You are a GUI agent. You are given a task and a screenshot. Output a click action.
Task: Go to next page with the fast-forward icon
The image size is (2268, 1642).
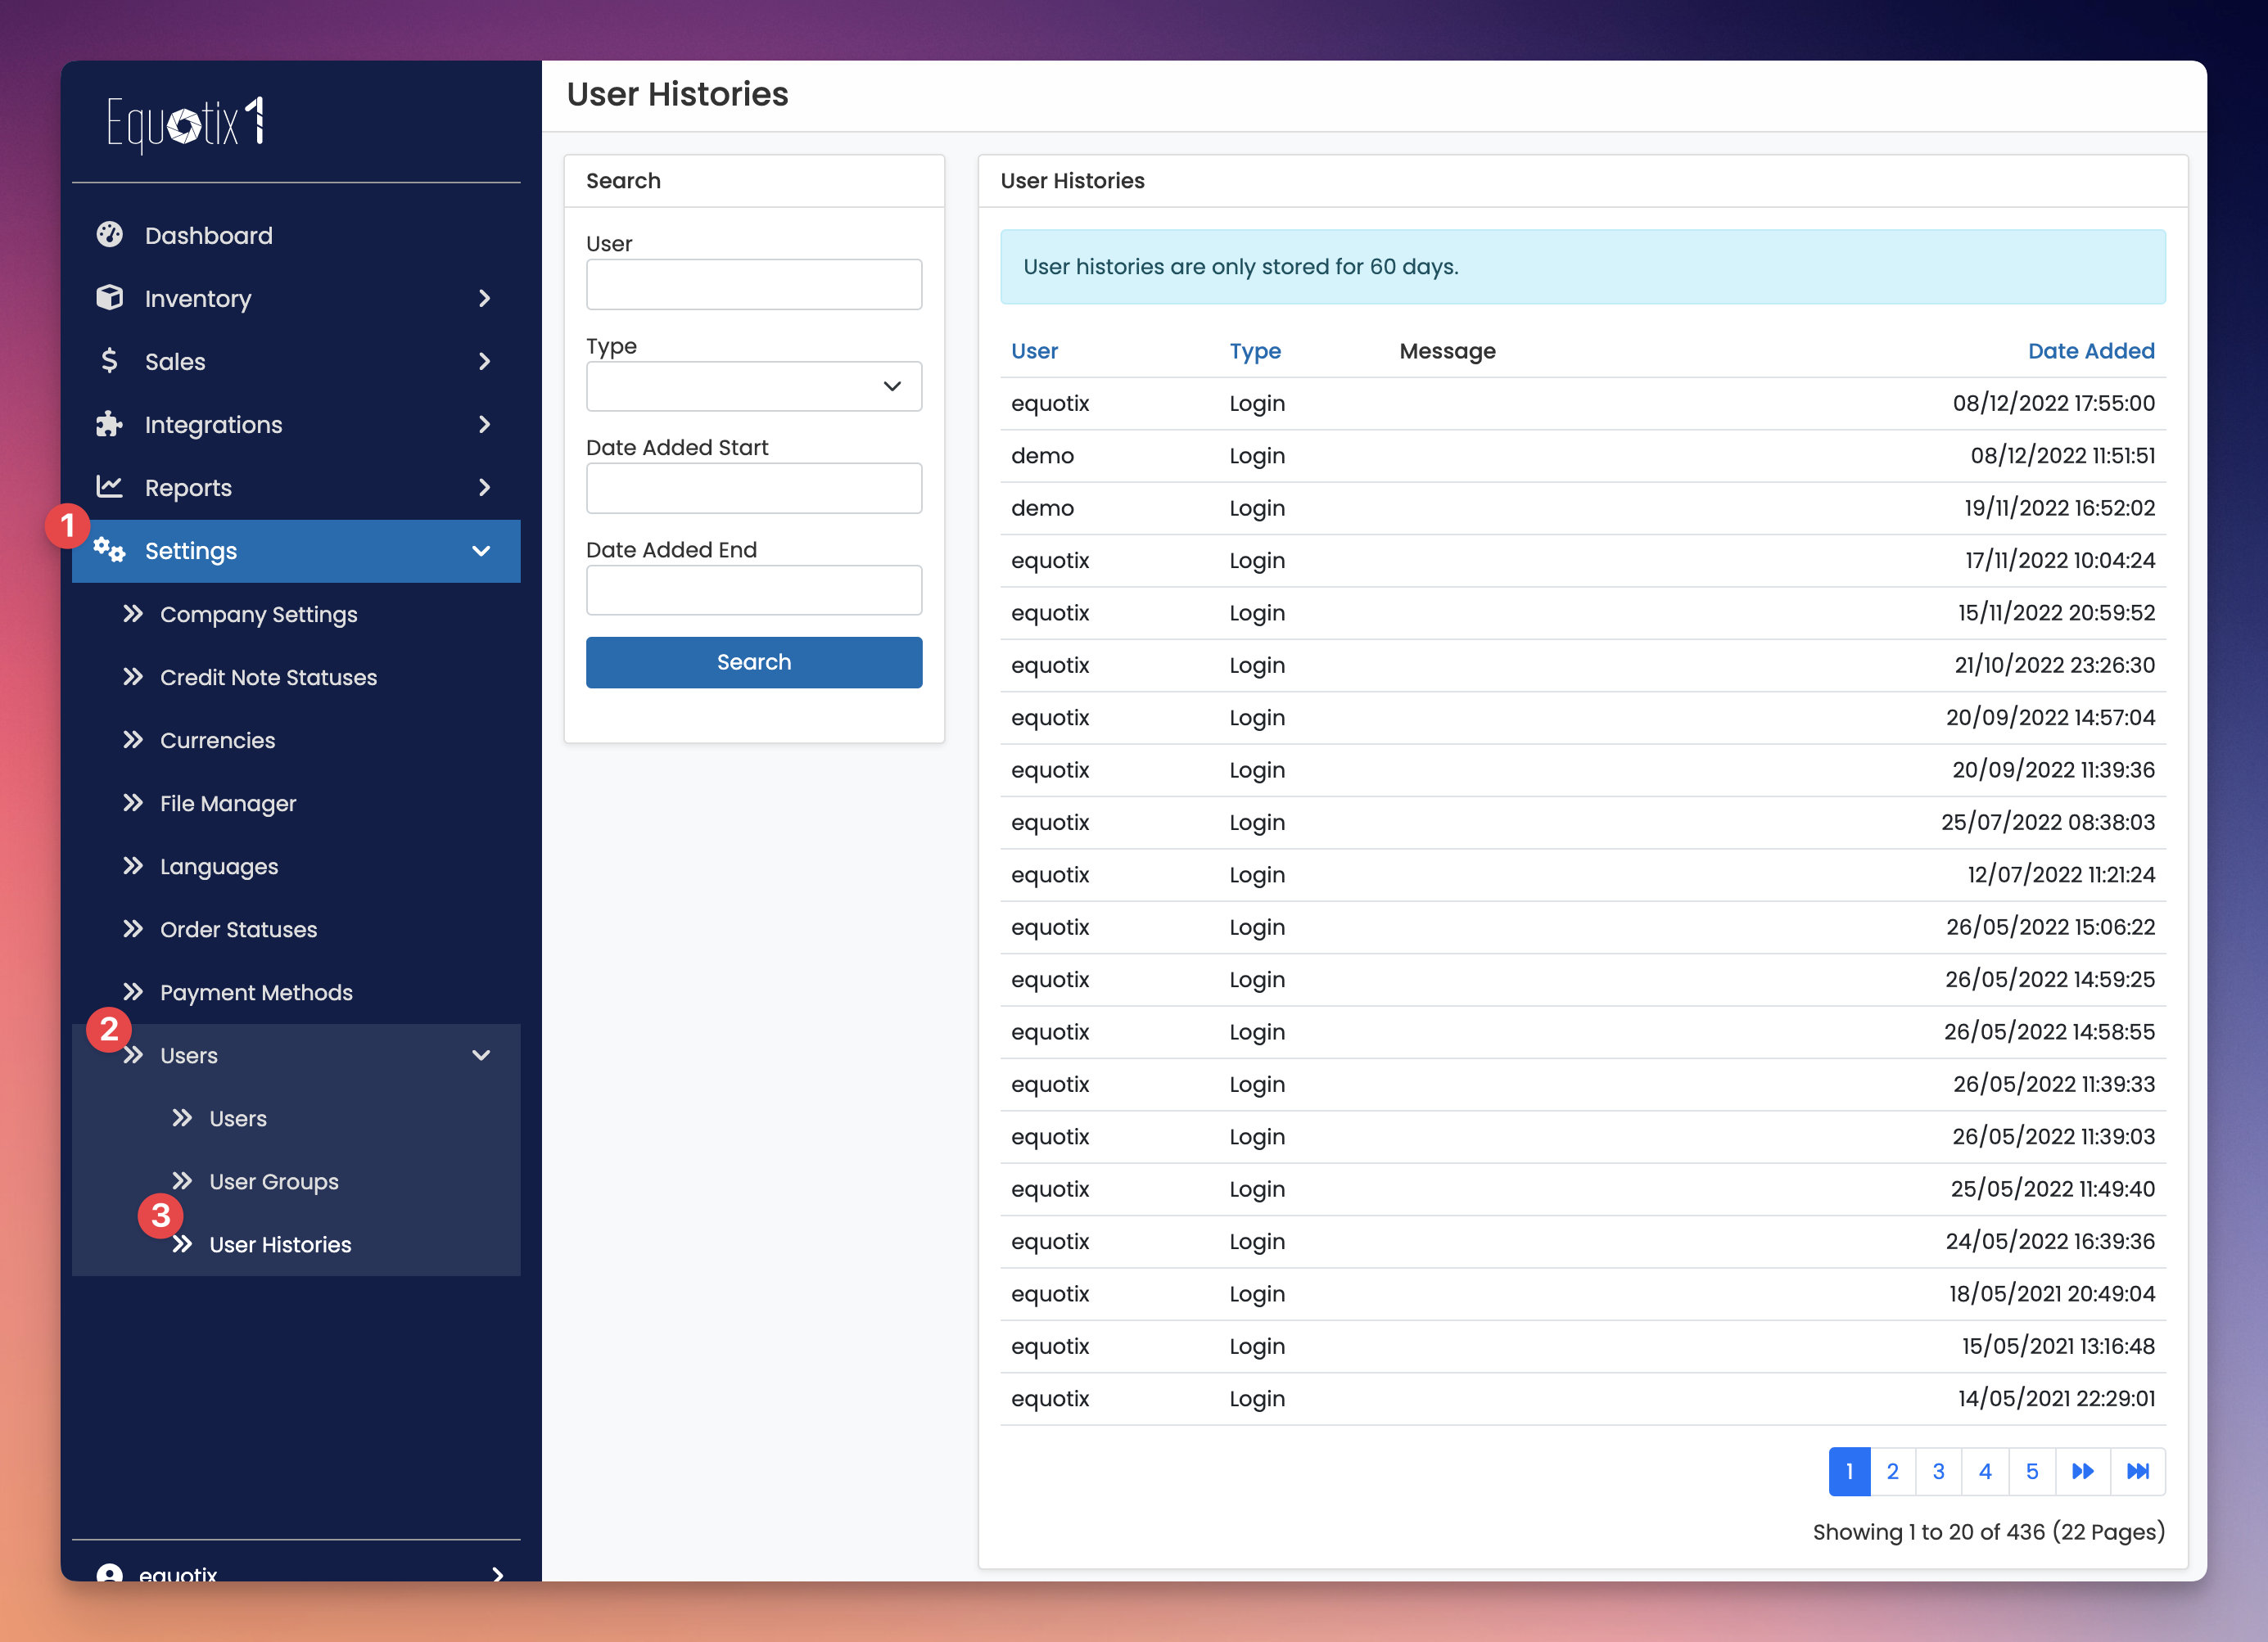(x=2083, y=1471)
